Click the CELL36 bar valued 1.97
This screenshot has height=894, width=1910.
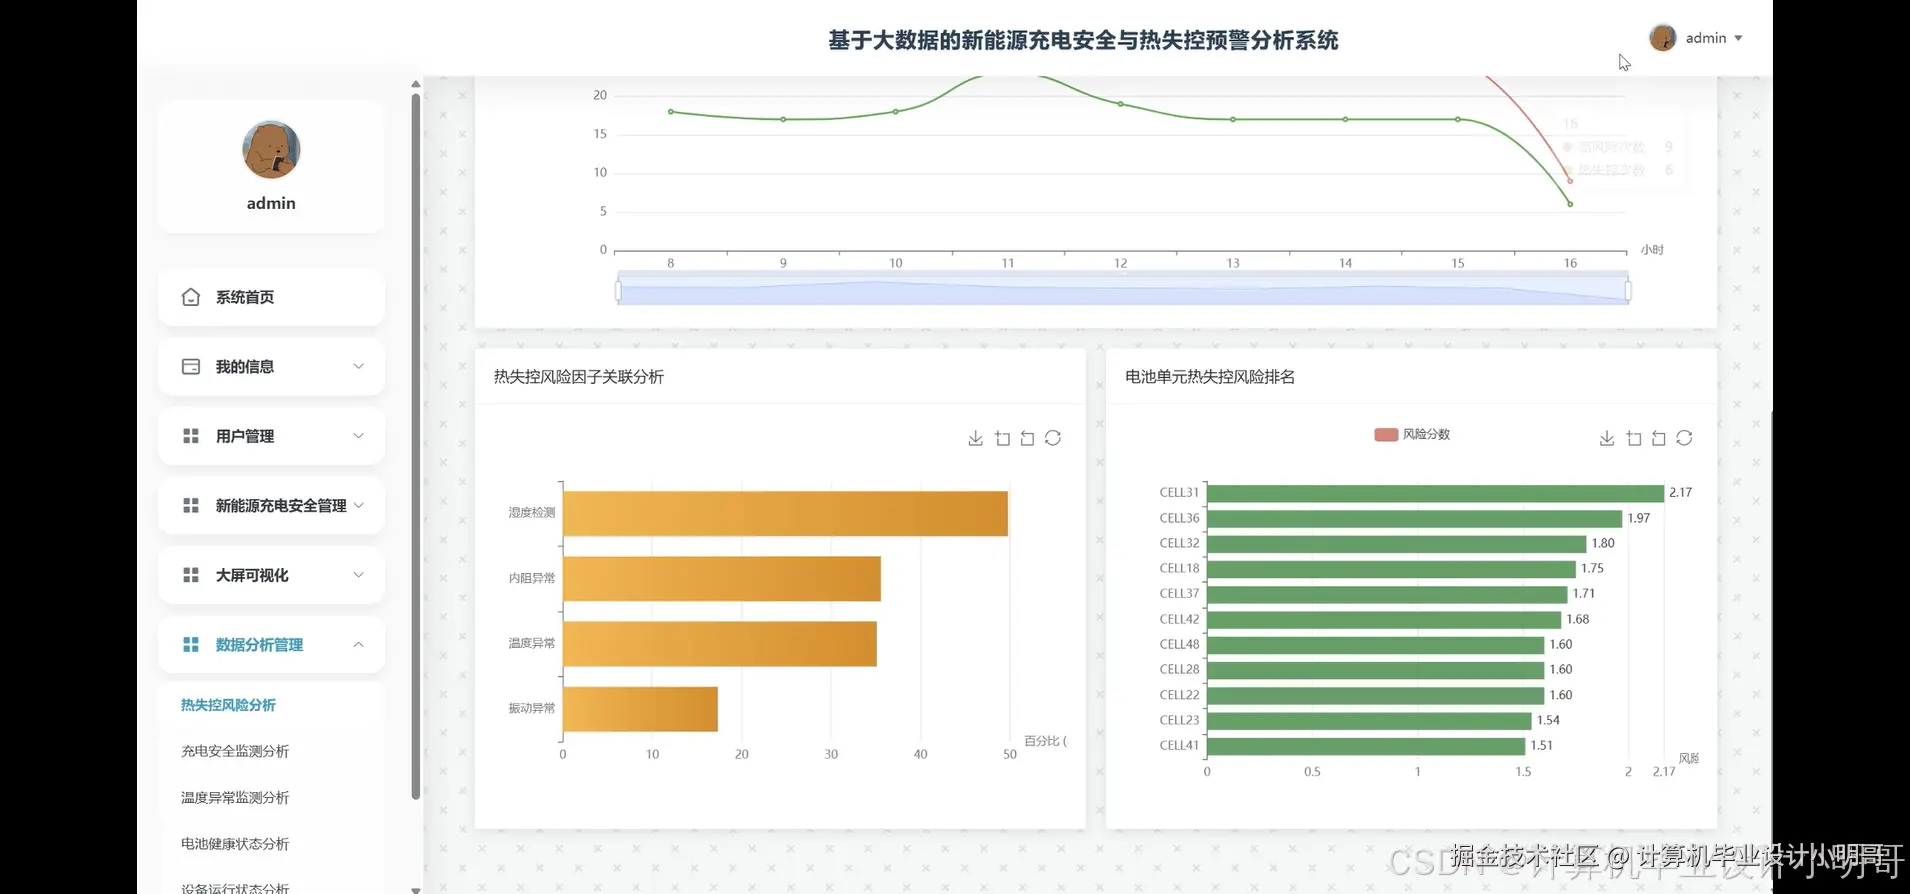click(x=1414, y=518)
